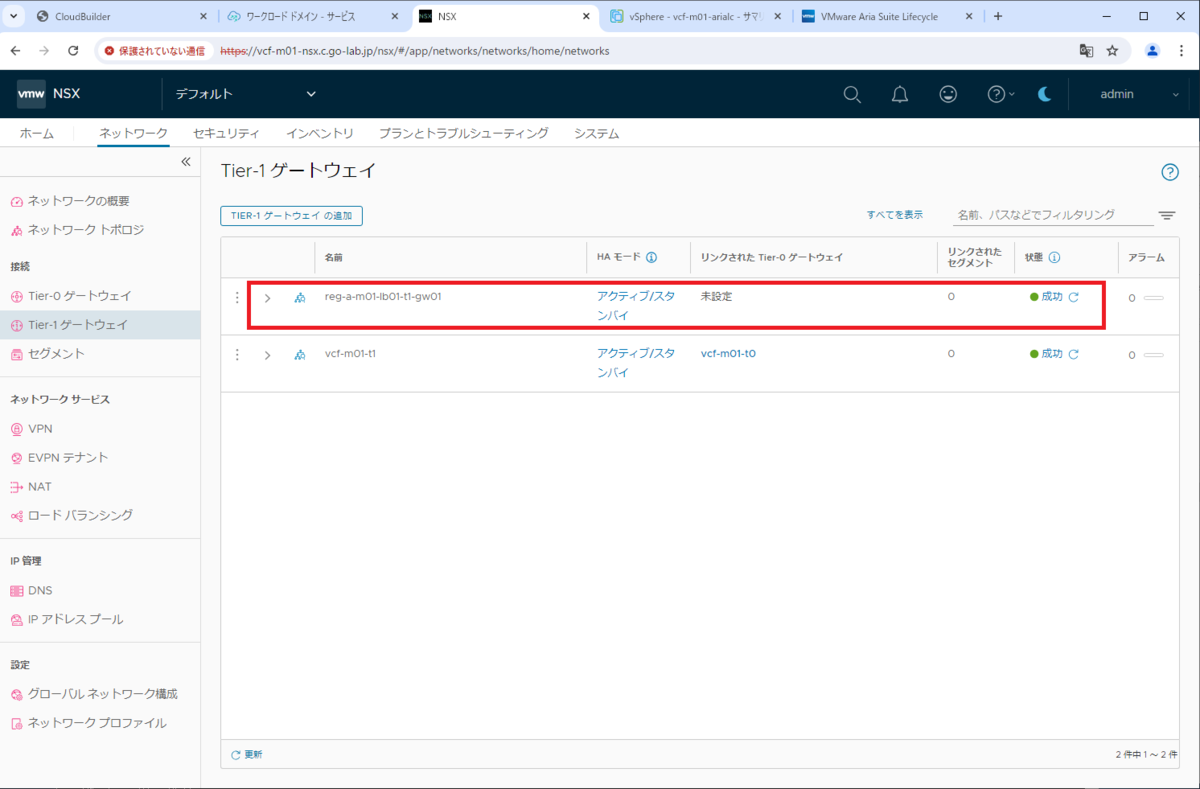Screen dimensions: 1200x789
Task: Collapse the left sidebar with double chevron
Action: pyautogui.click(x=185, y=162)
